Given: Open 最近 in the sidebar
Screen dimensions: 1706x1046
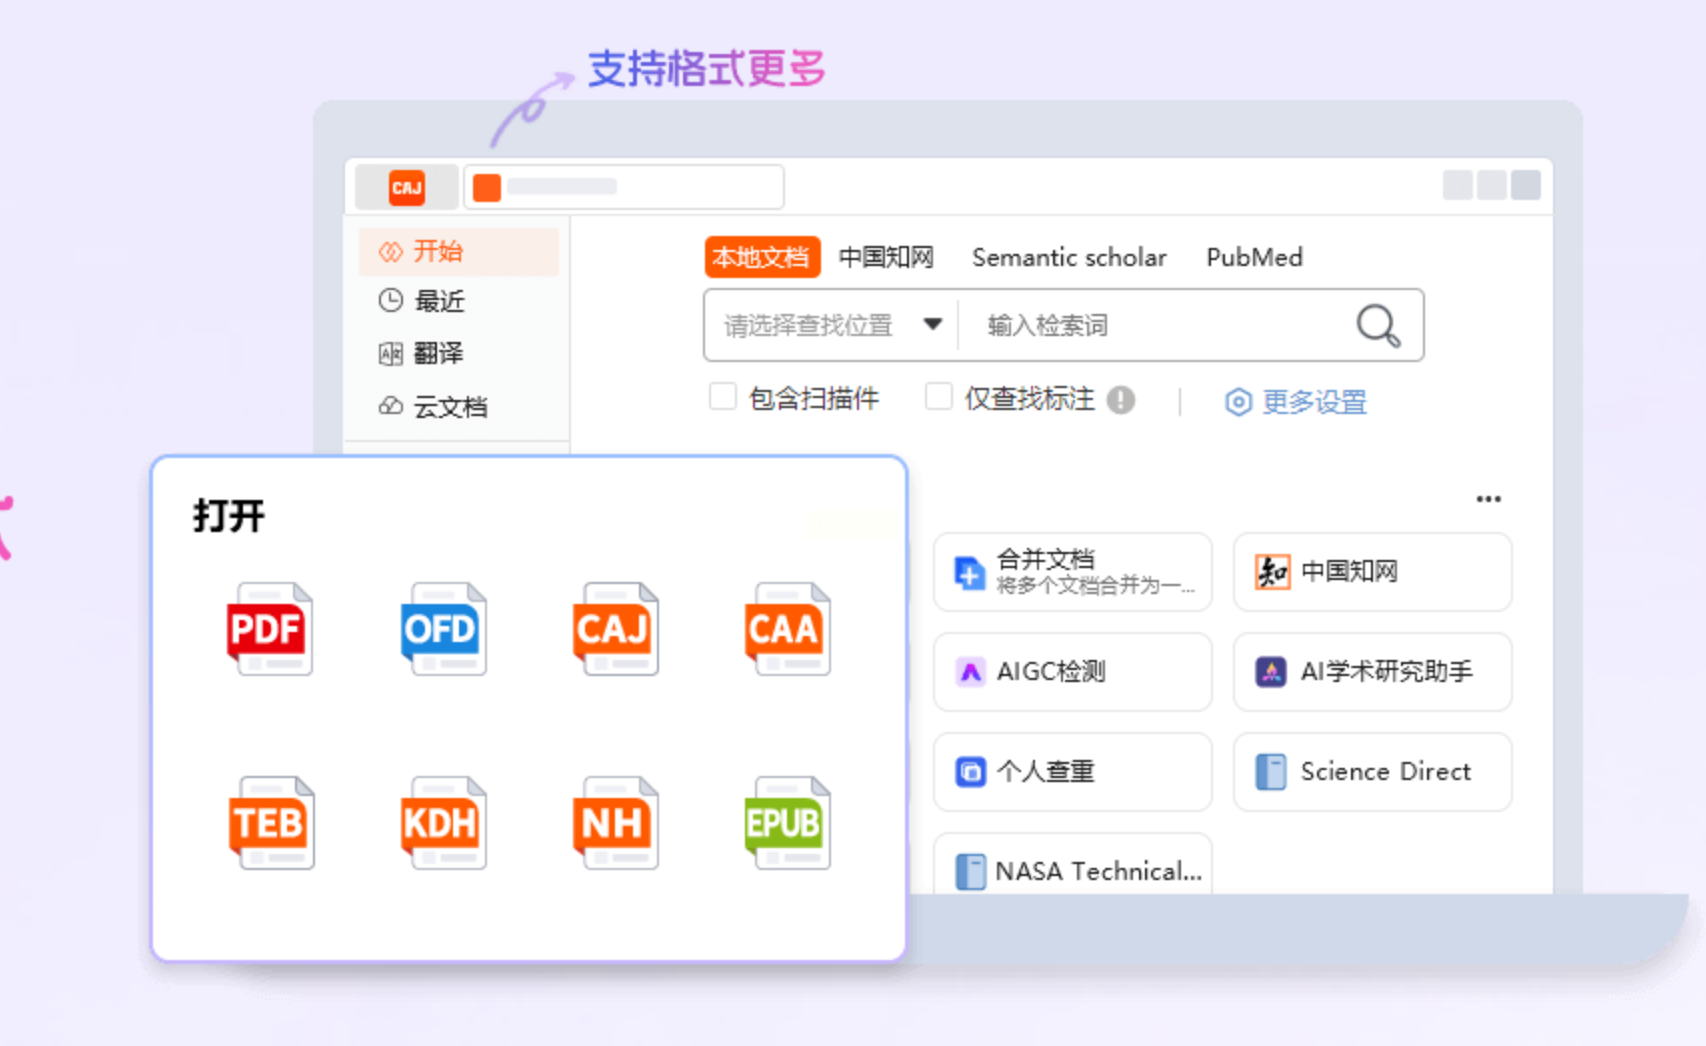Looking at the screenshot, I should 459,301.
